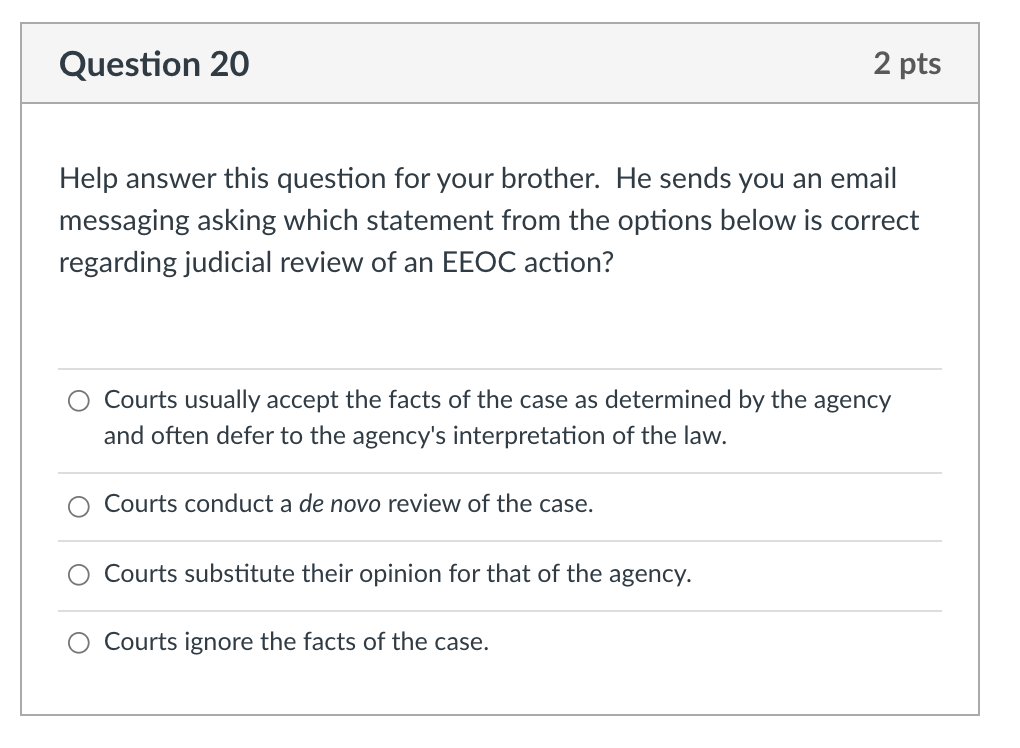The width and height of the screenshot is (1020, 748).
Task: Pick the 'Courts ignore the facts' option
Action: (x=78, y=642)
